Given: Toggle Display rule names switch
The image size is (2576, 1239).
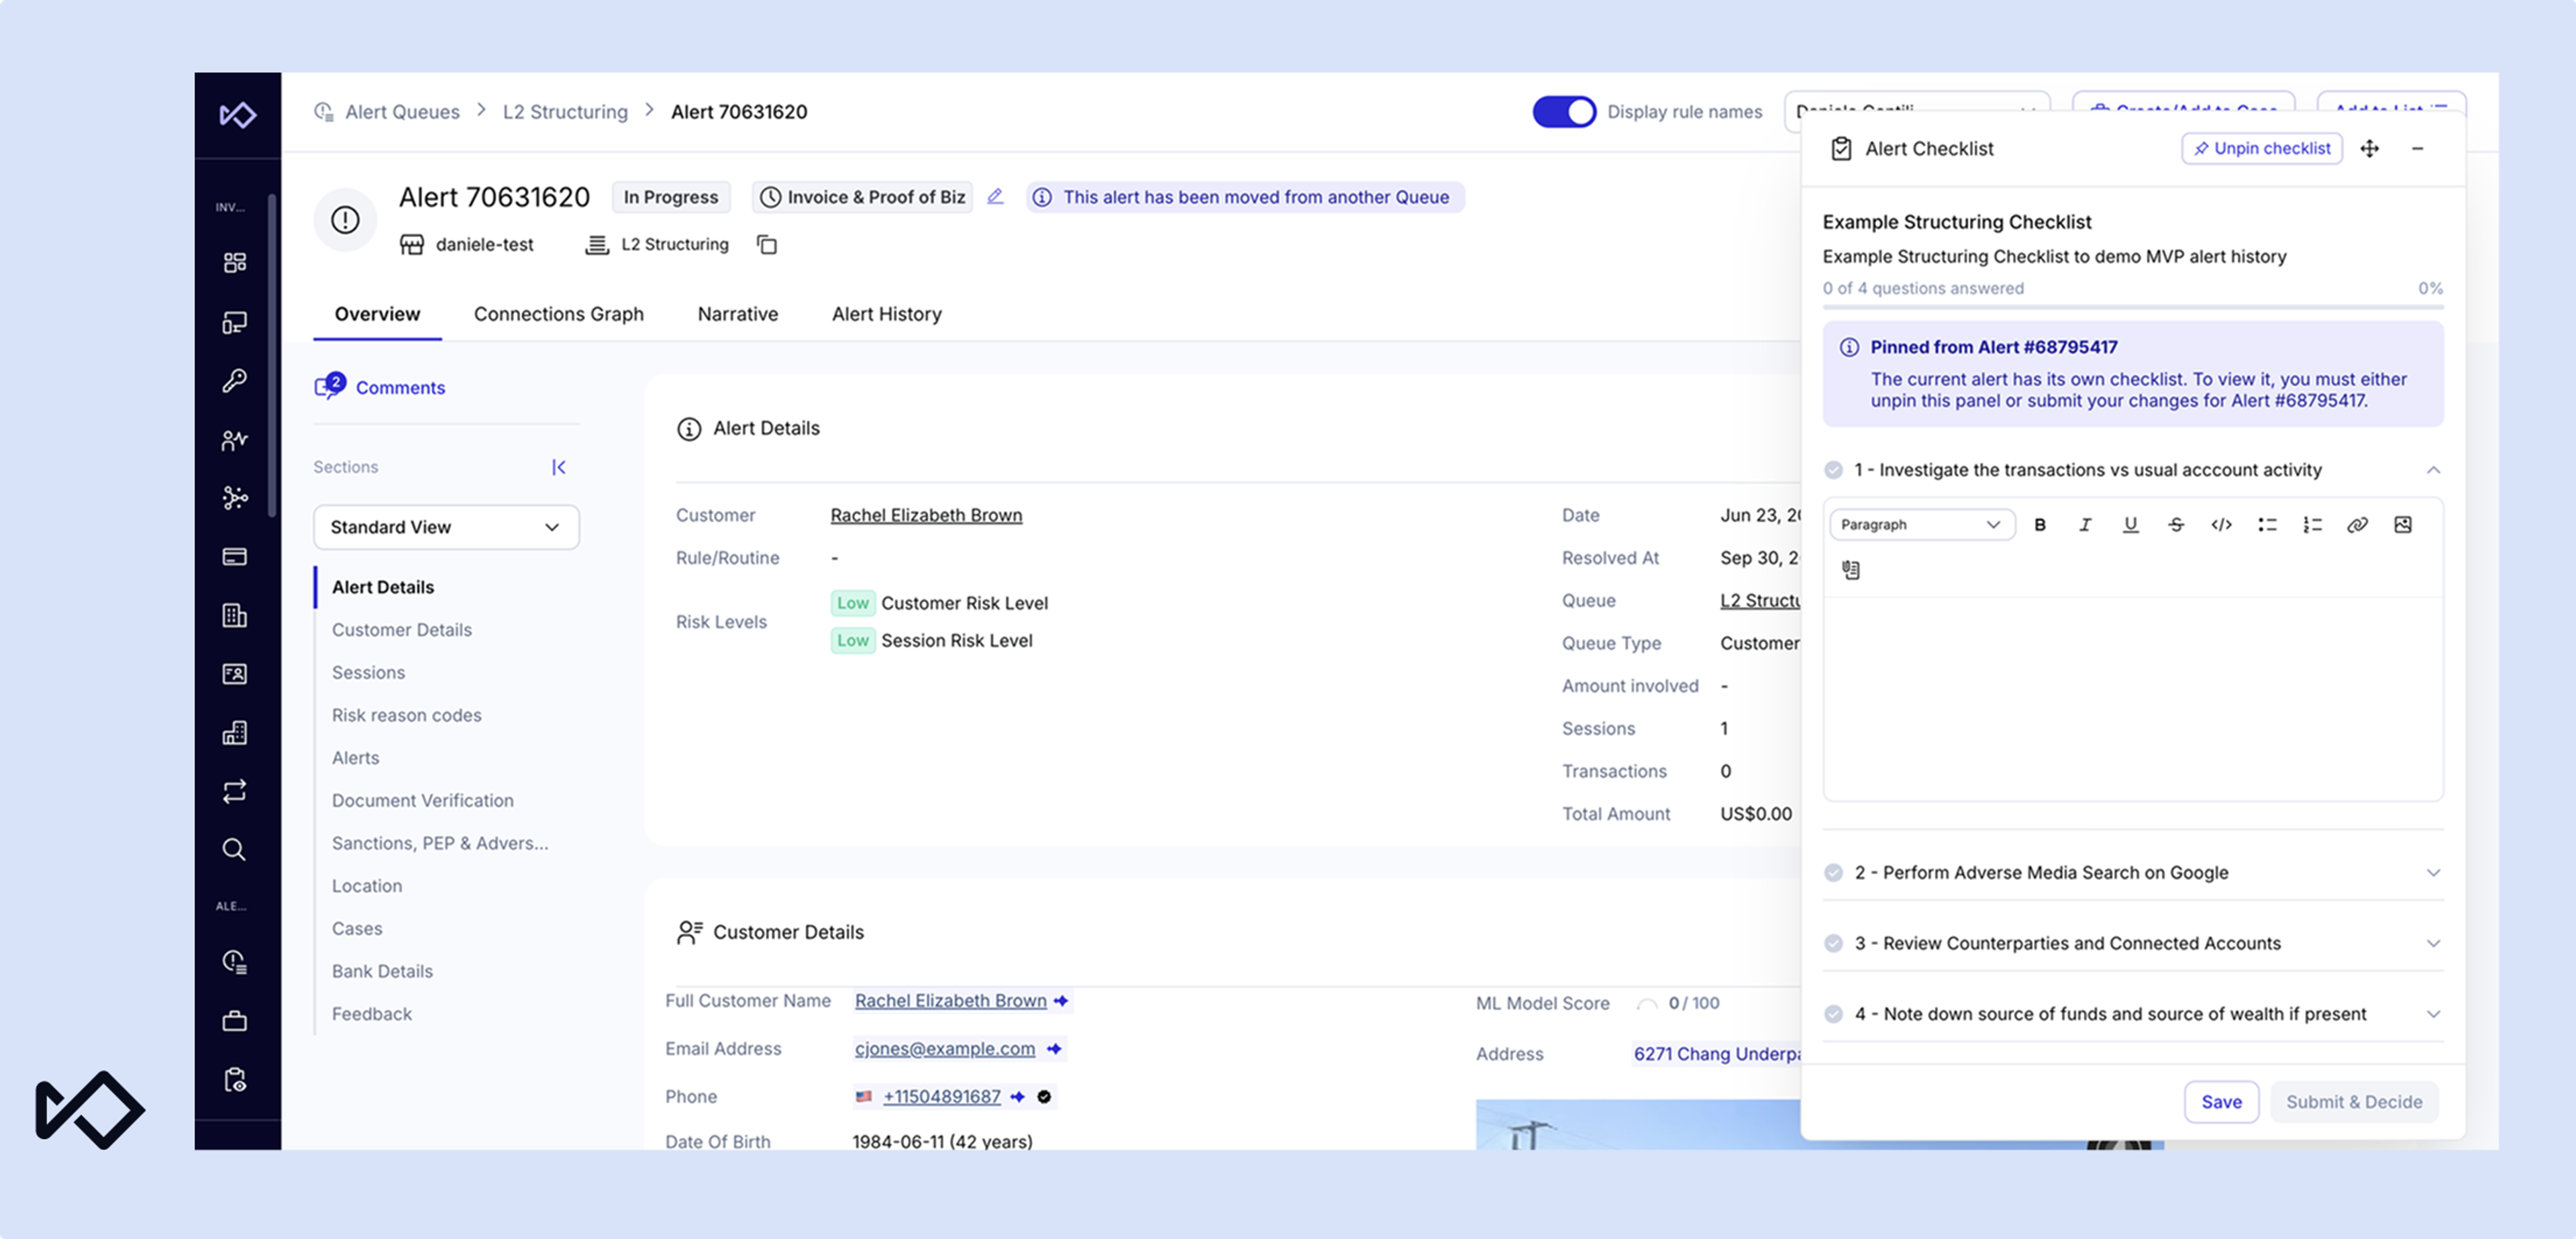Looking at the screenshot, I should click(1564, 111).
